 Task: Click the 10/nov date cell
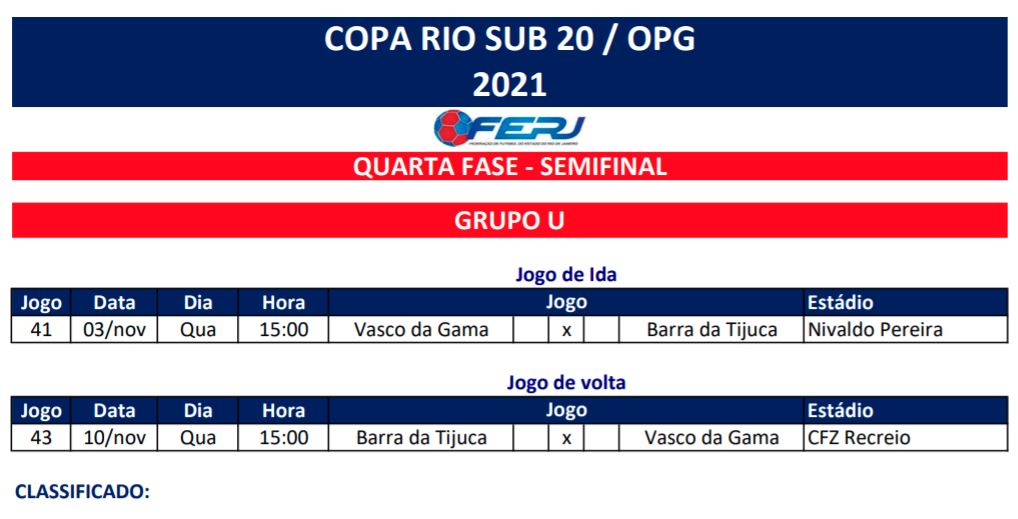[114, 437]
